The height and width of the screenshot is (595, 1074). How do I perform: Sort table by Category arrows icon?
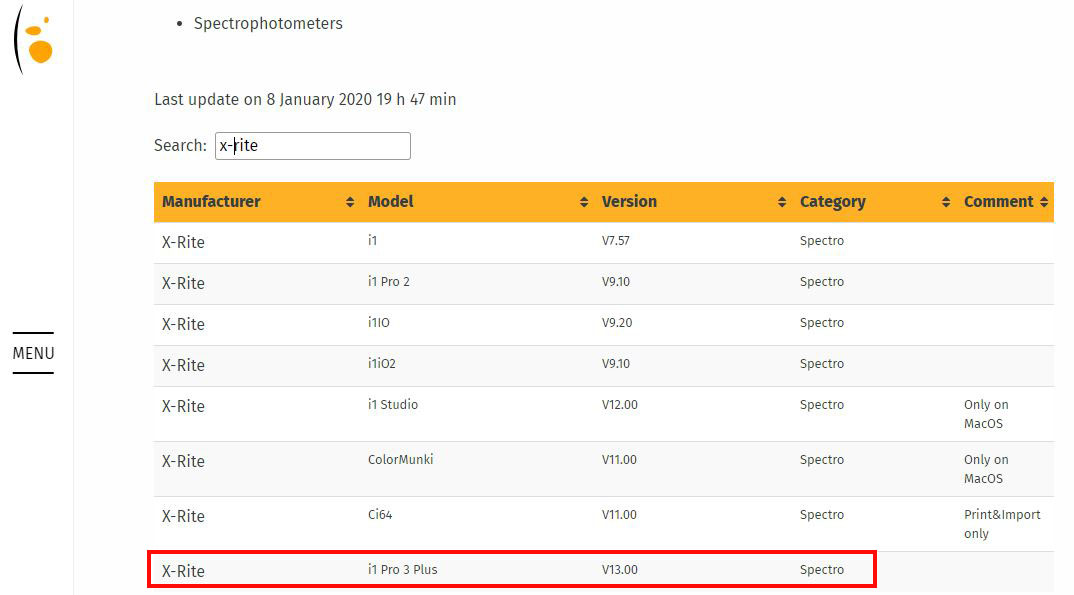tap(946, 202)
